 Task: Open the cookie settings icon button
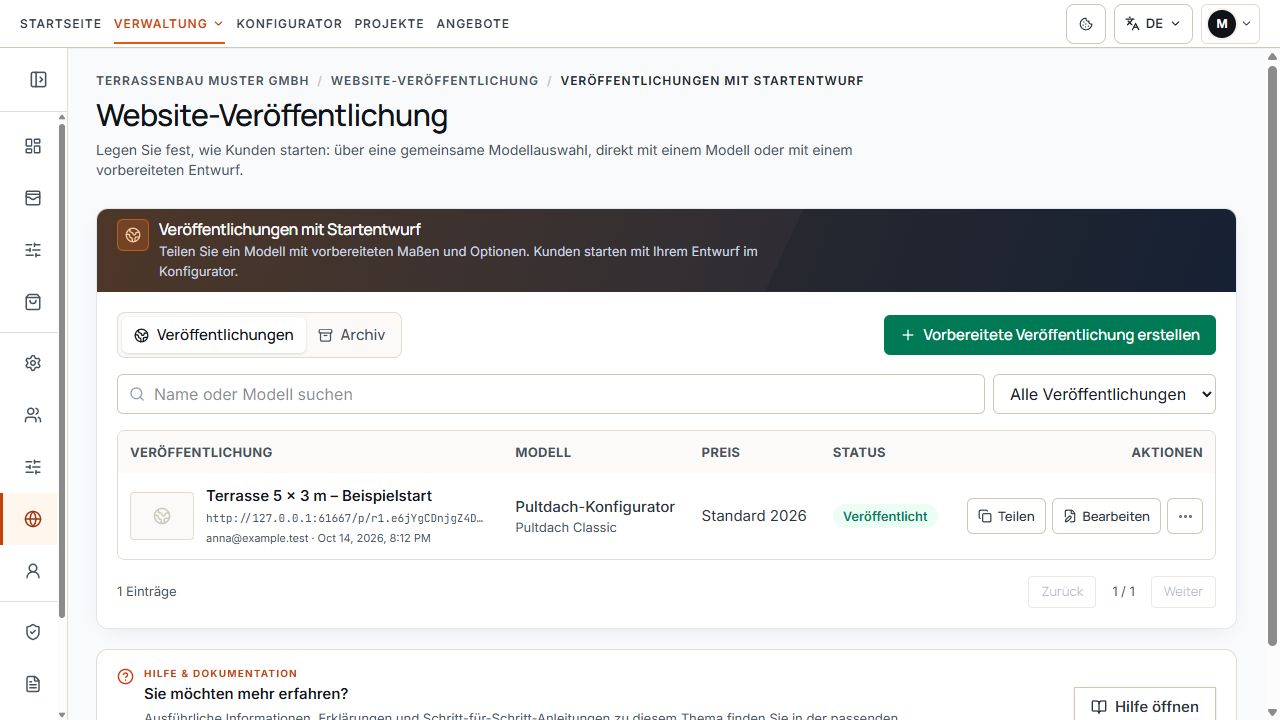[1086, 24]
